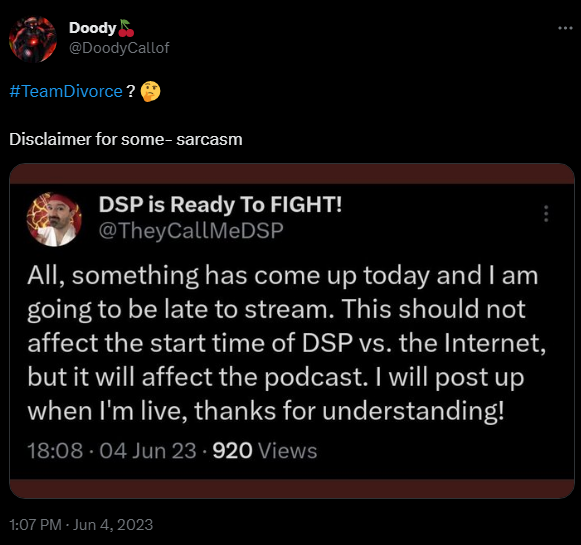Select the 'Disclaimer for some- sarcasm' text
Screen dimensions: 581x545
pos(126,139)
